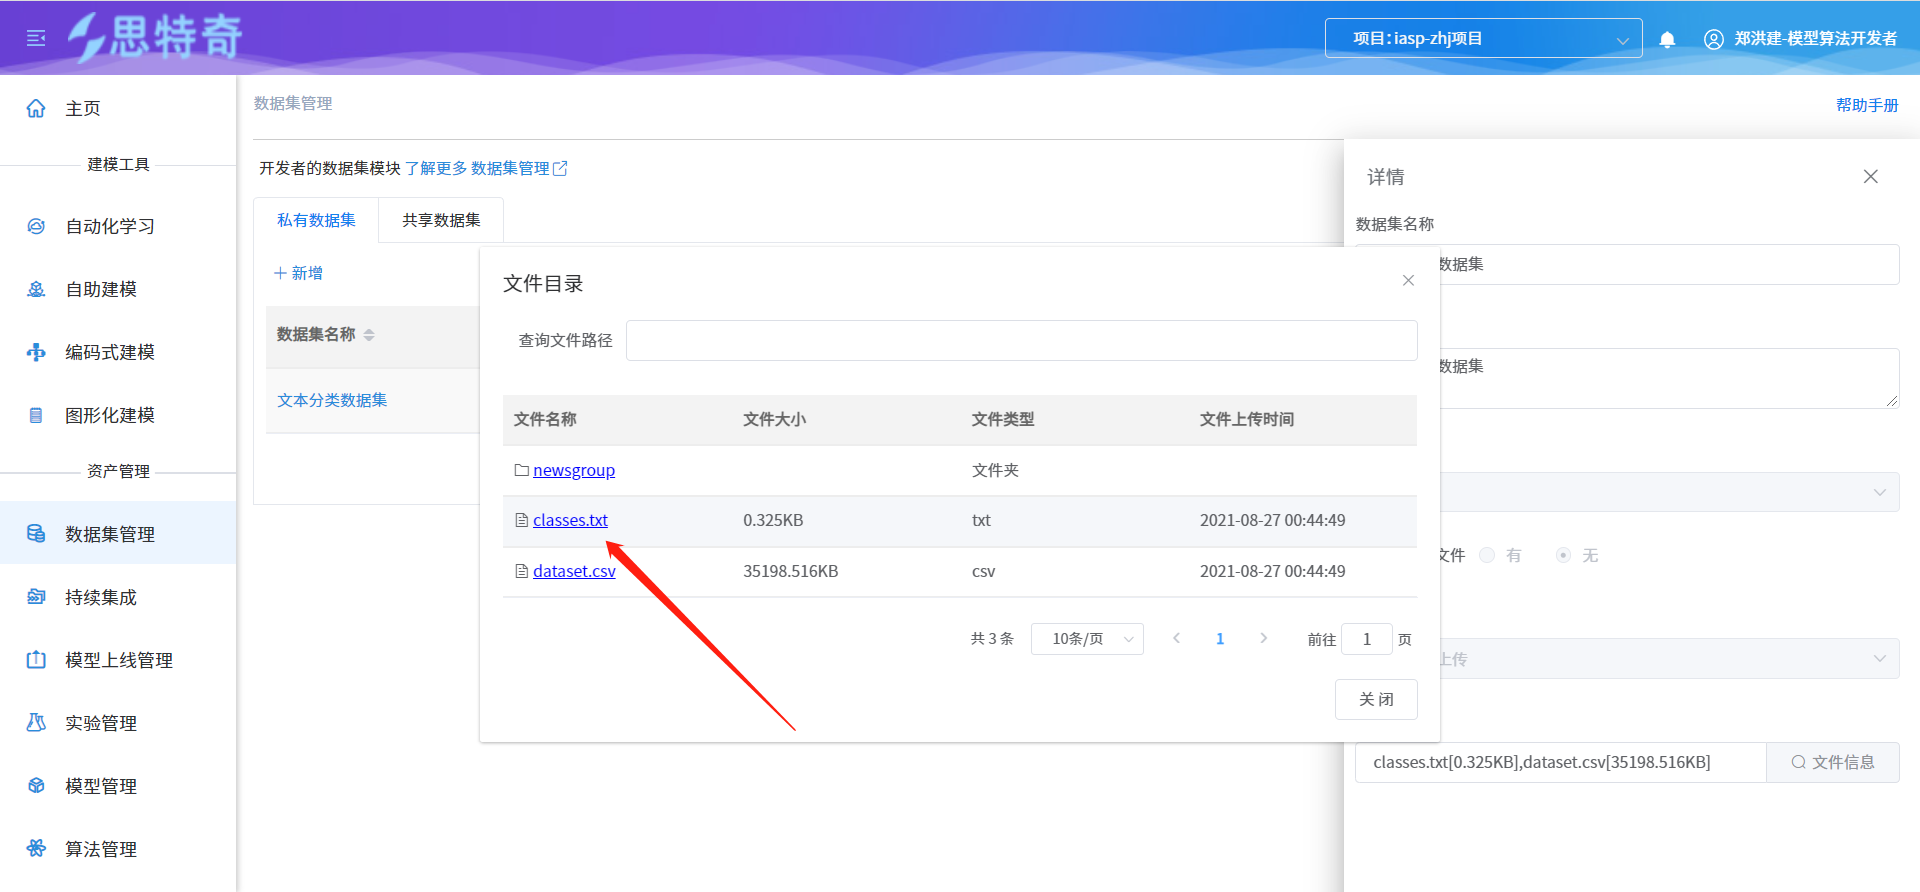Click the 关闭 button in the file dialog
This screenshot has height=892, width=1920.
[1376, 699]
